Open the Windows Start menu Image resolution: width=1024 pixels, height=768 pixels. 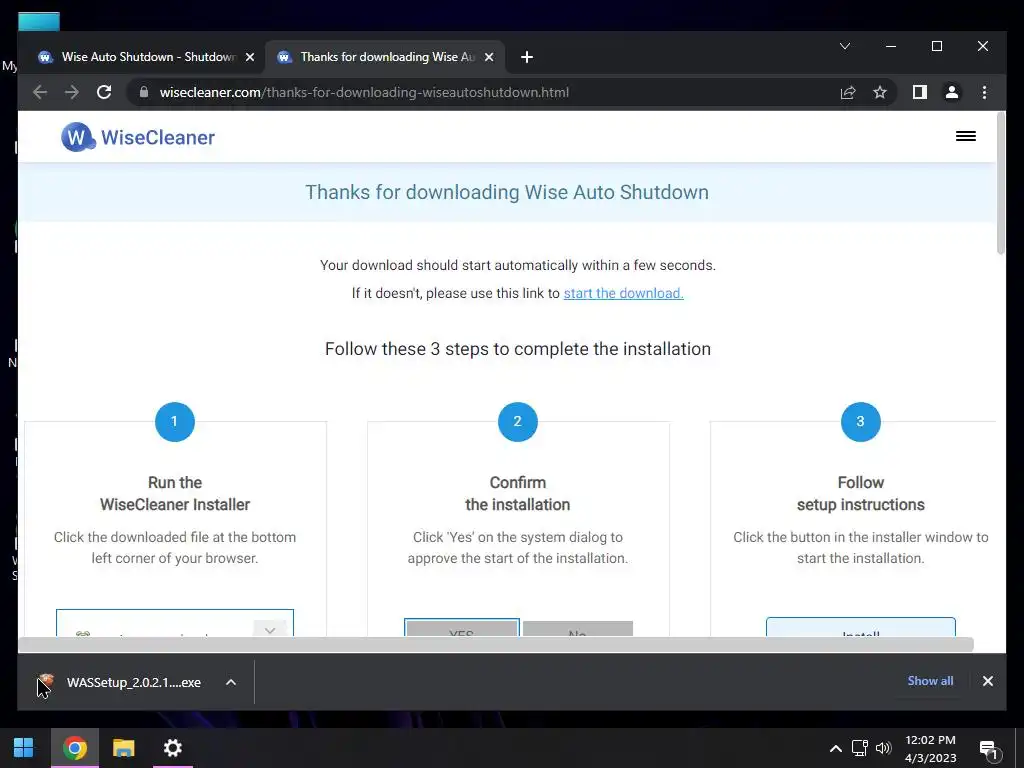[24, 748]
